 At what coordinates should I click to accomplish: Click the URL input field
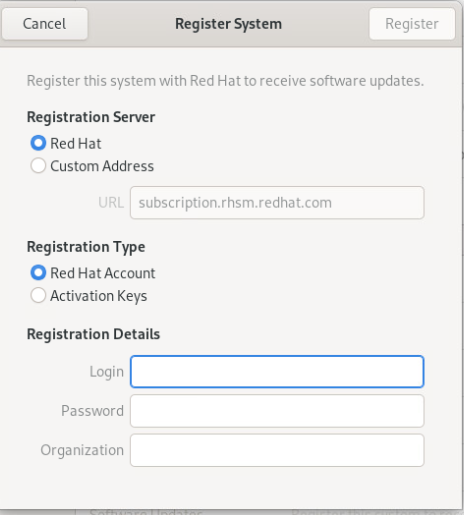(x=277, y=203)
